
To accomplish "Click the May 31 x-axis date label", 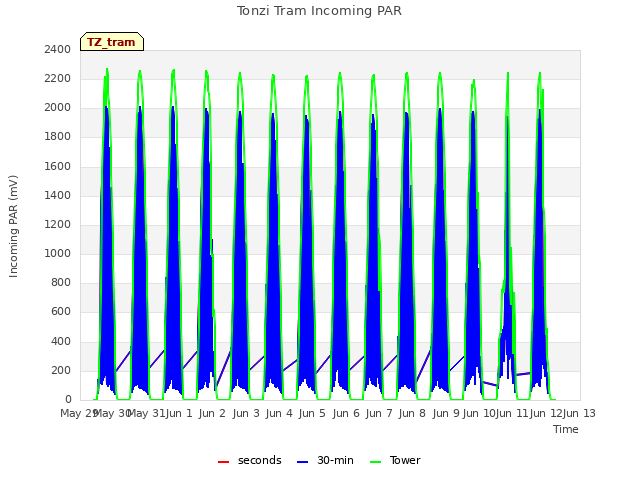I will tap(145, 413).
